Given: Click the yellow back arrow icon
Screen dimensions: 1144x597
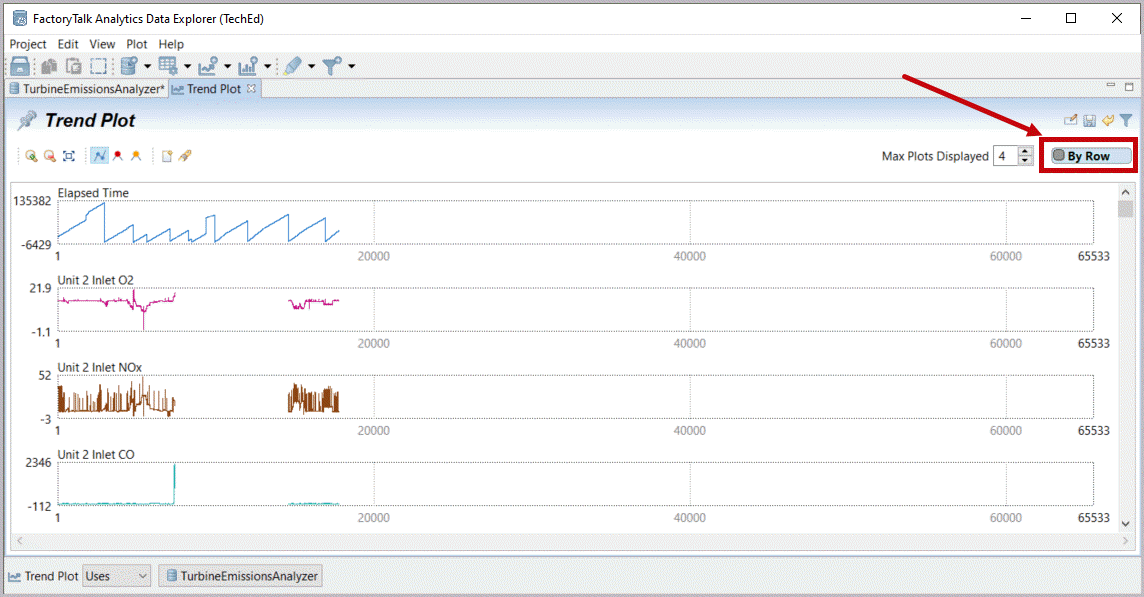Looking at the screenshot, I should coord(1107,120).
